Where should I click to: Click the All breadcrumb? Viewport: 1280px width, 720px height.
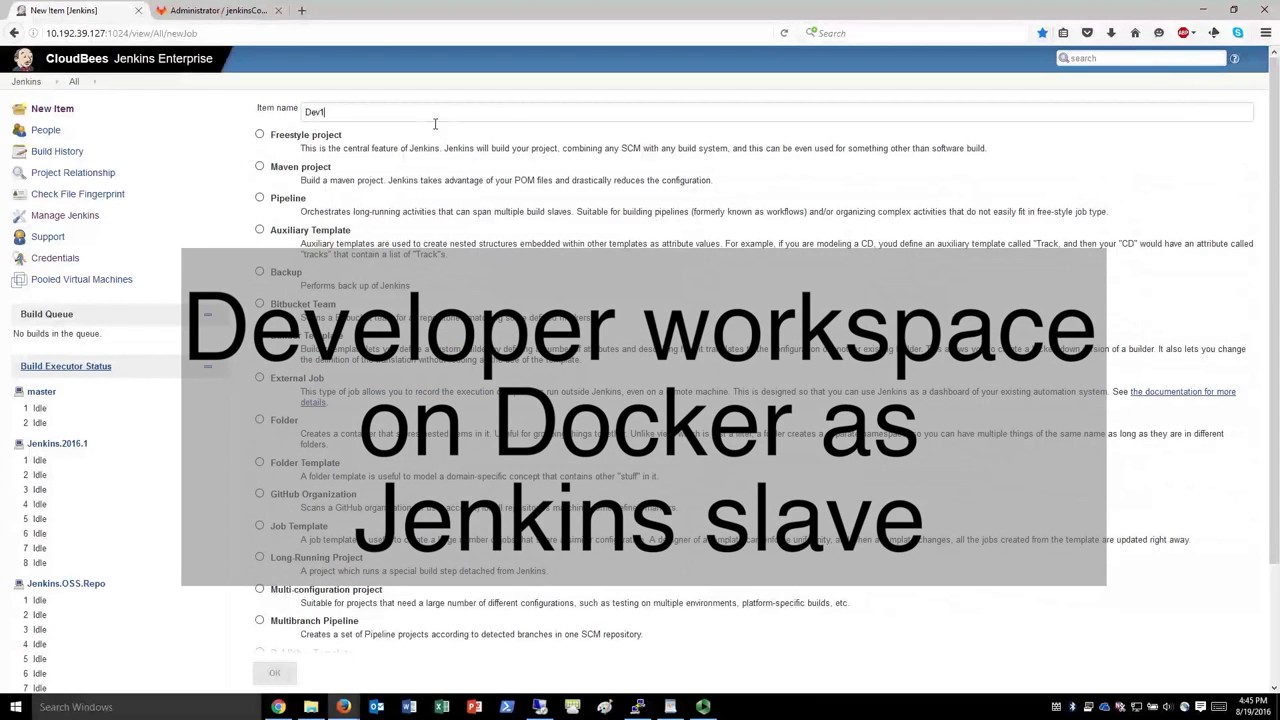click(x=74, y=81)
